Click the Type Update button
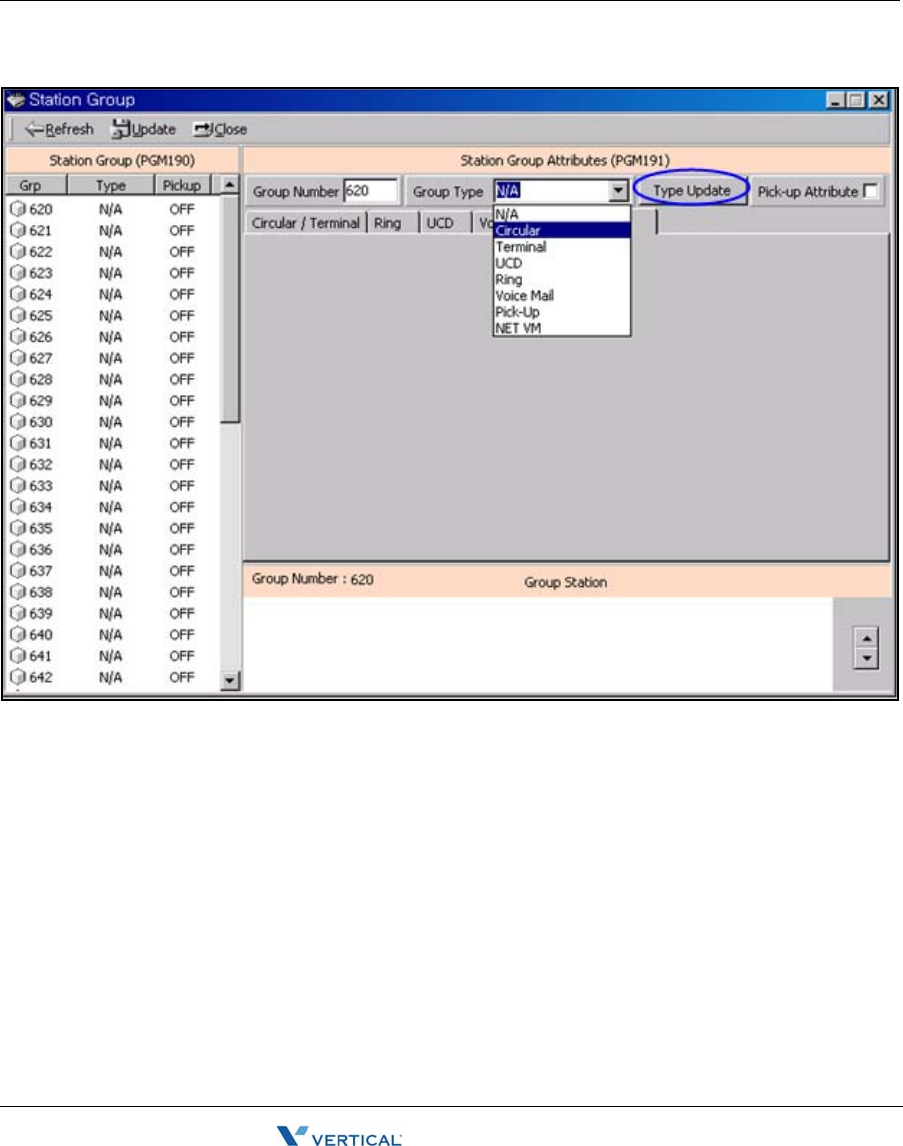 point(692,191)
